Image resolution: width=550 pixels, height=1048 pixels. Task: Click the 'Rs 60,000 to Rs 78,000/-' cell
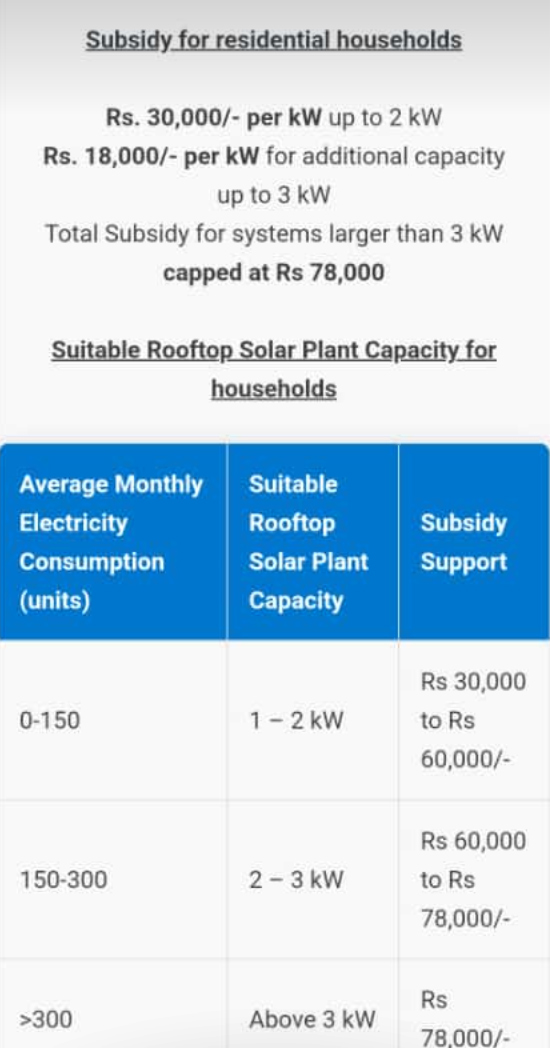click(473, 880)
